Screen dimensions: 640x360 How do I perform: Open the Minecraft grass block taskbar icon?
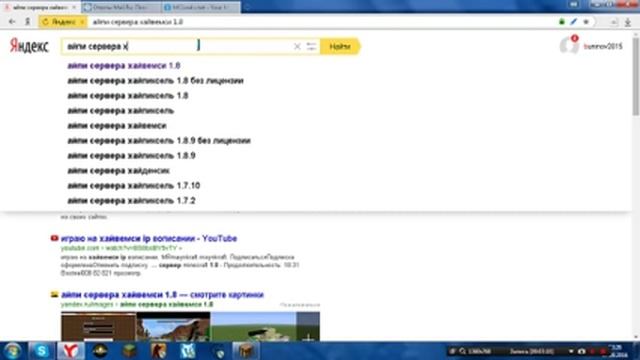click(x=129, y=351)
